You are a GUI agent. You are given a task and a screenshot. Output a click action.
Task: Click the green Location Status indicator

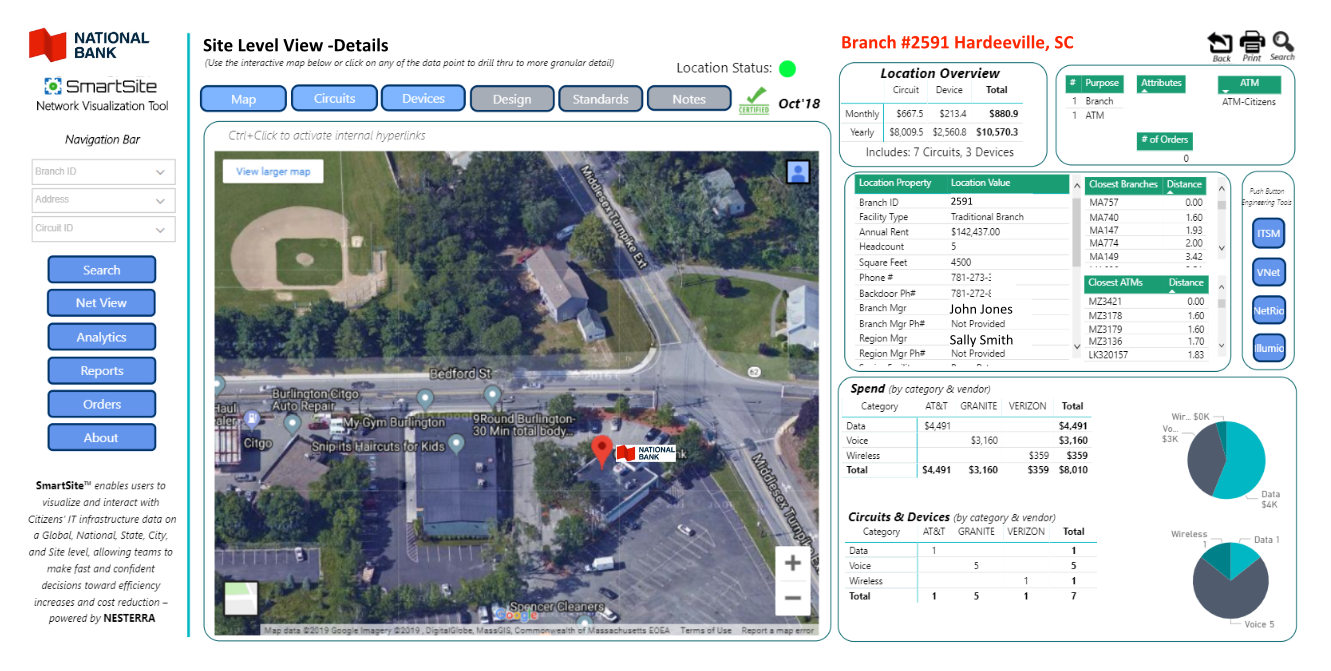(x=787, y=69)
